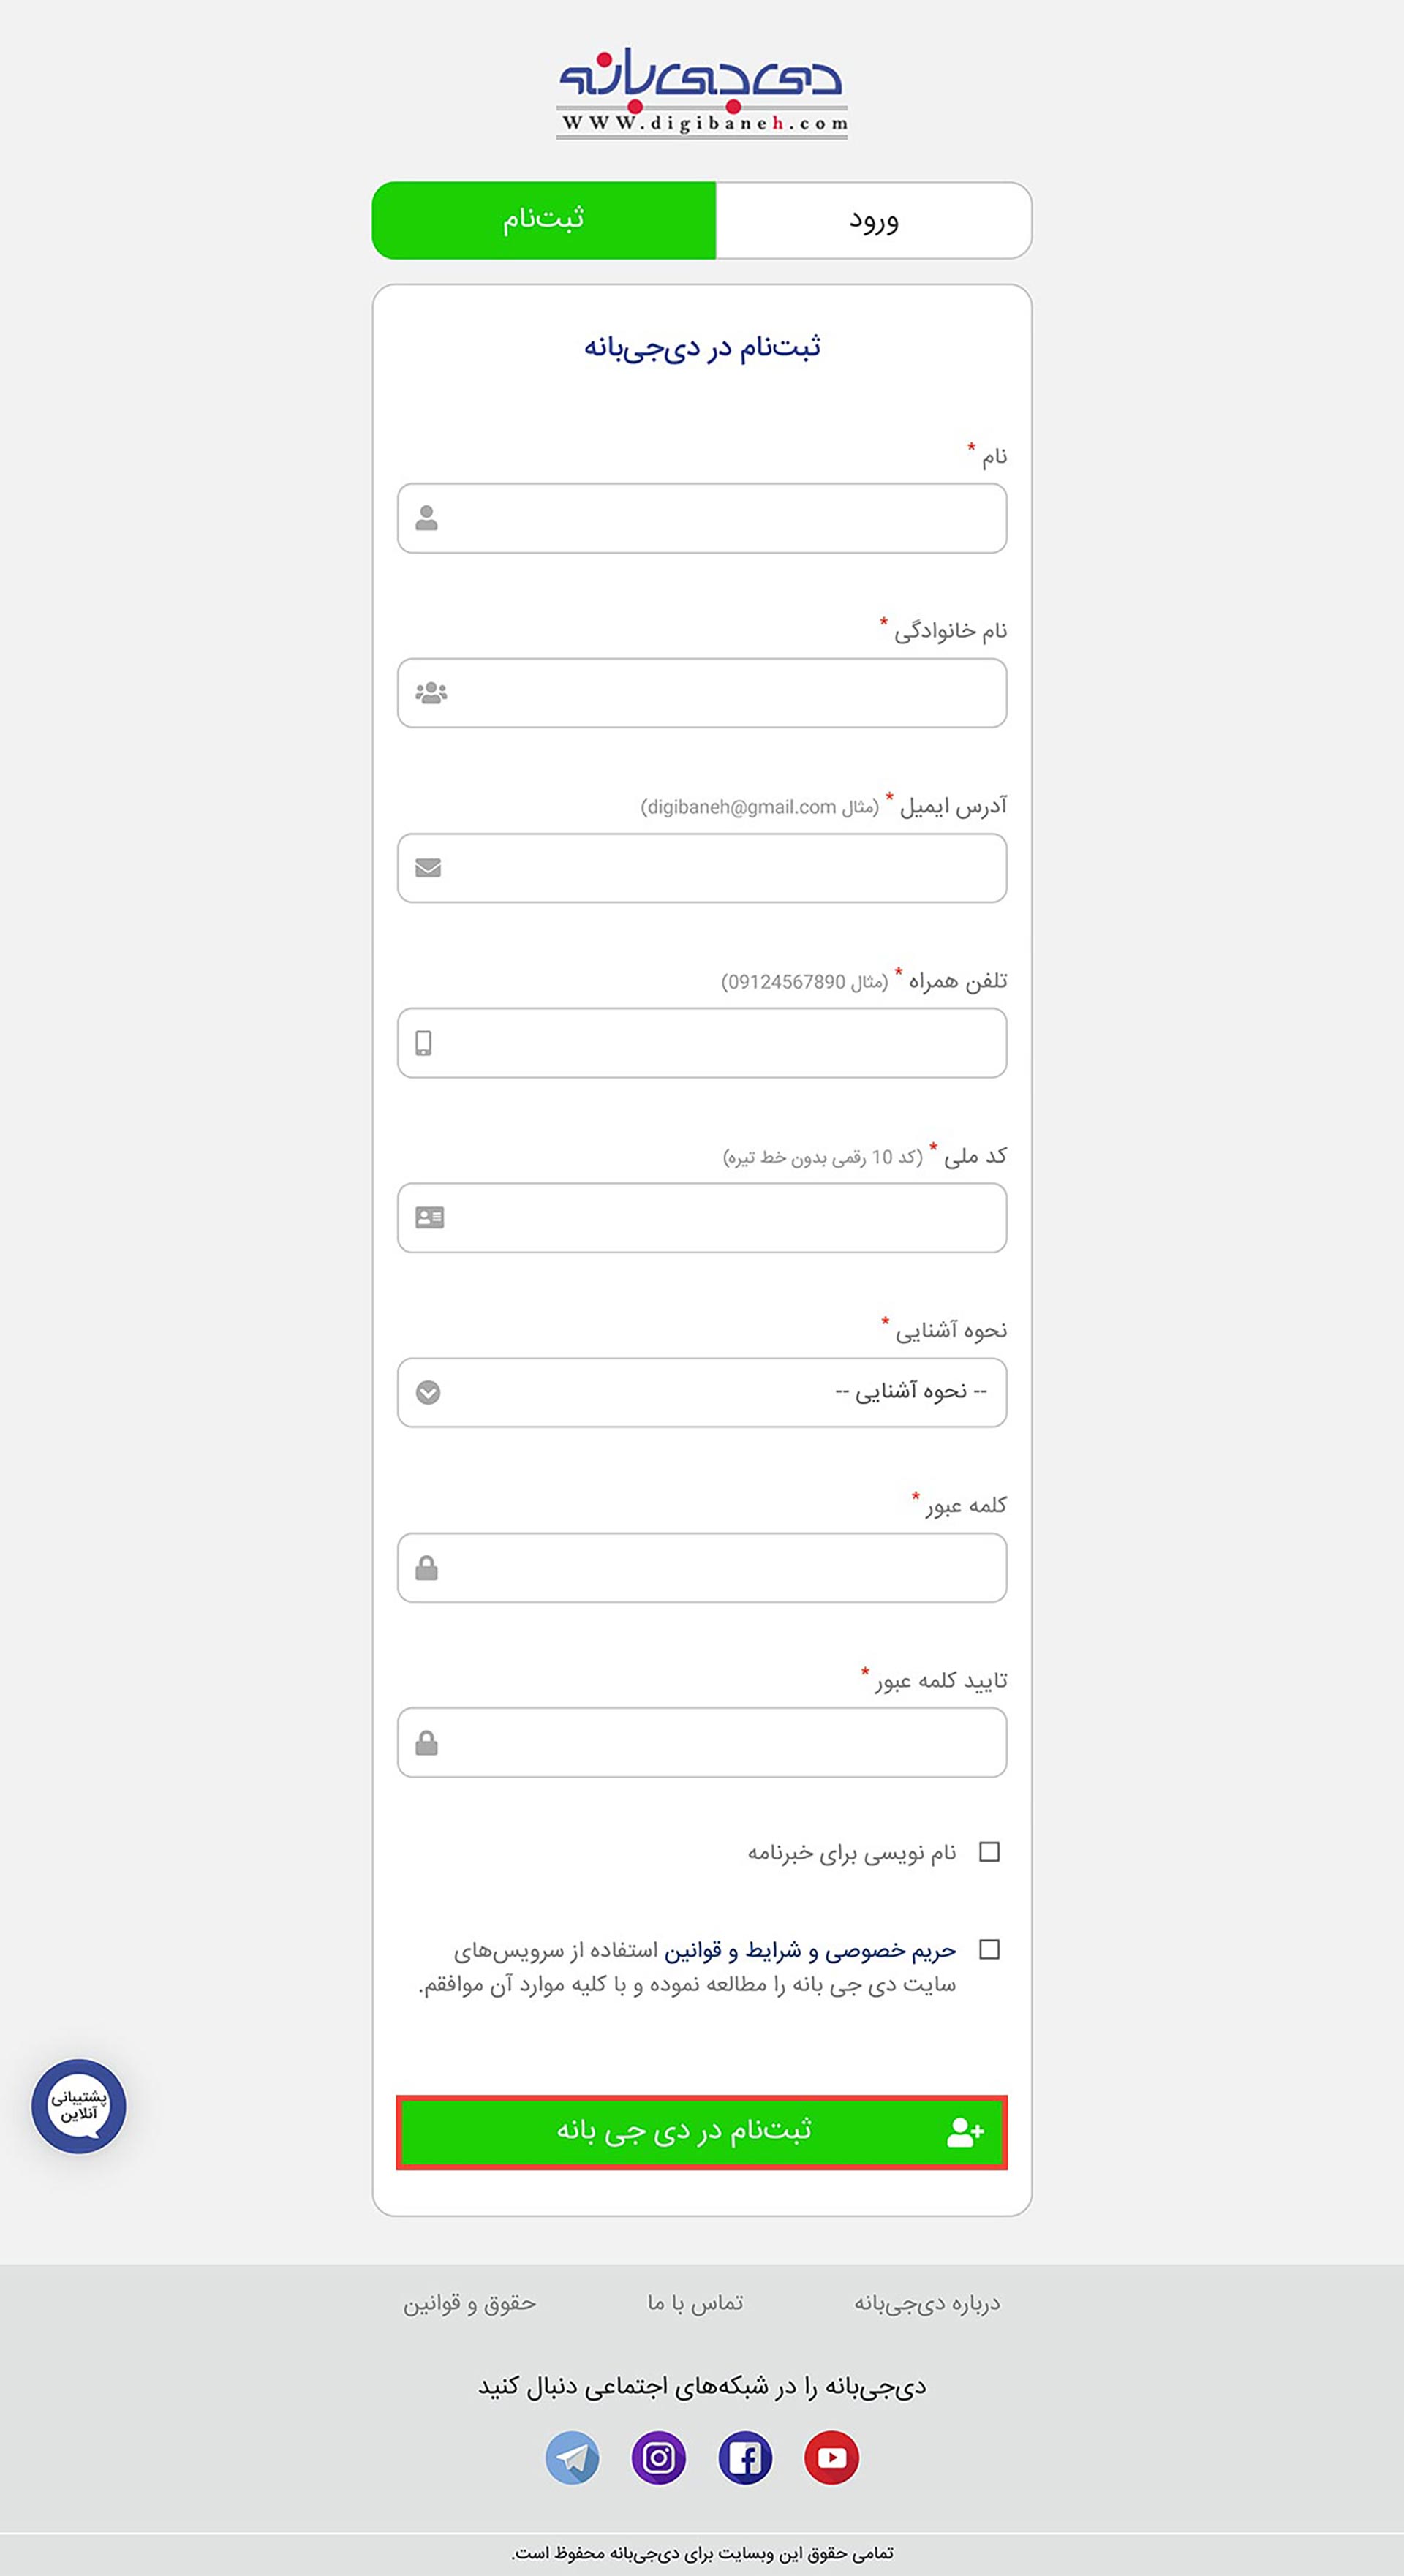
Task: Select the ثبت‌نام registration tab
Action: point(545,221)
